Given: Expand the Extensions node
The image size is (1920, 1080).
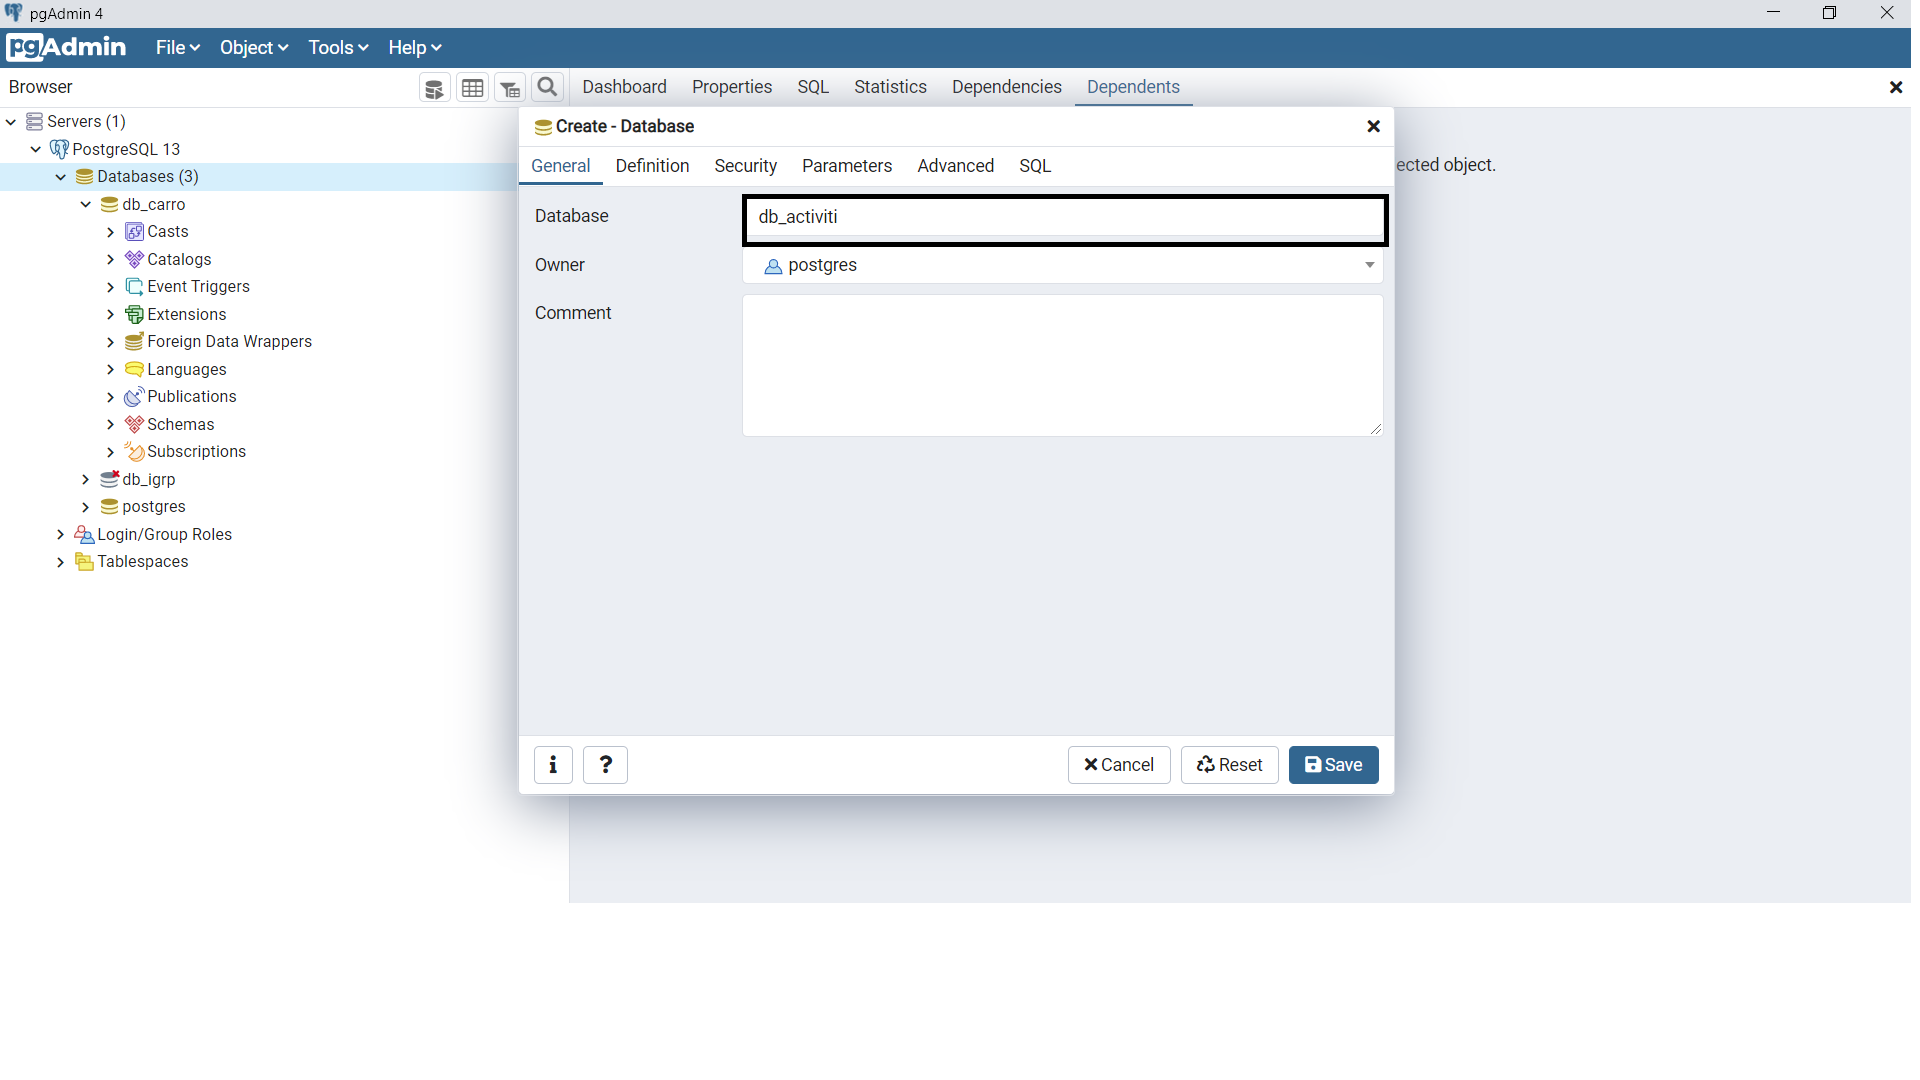Looking at the screenshot, I should [111, 314].
